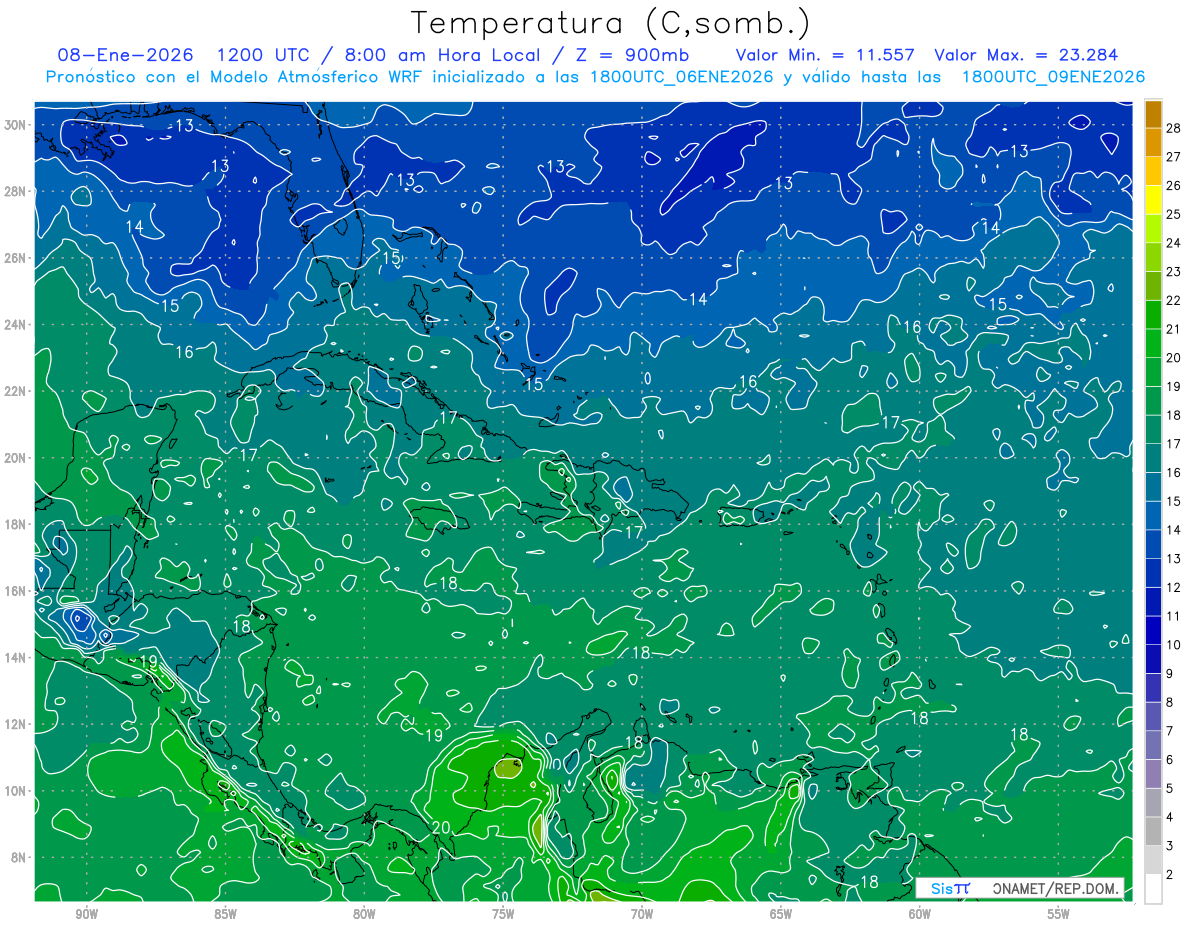Click the "28N" latitude axis label
Image resolution: width=1200 pixels, height=927 pixels.
[x=15, y=191]
